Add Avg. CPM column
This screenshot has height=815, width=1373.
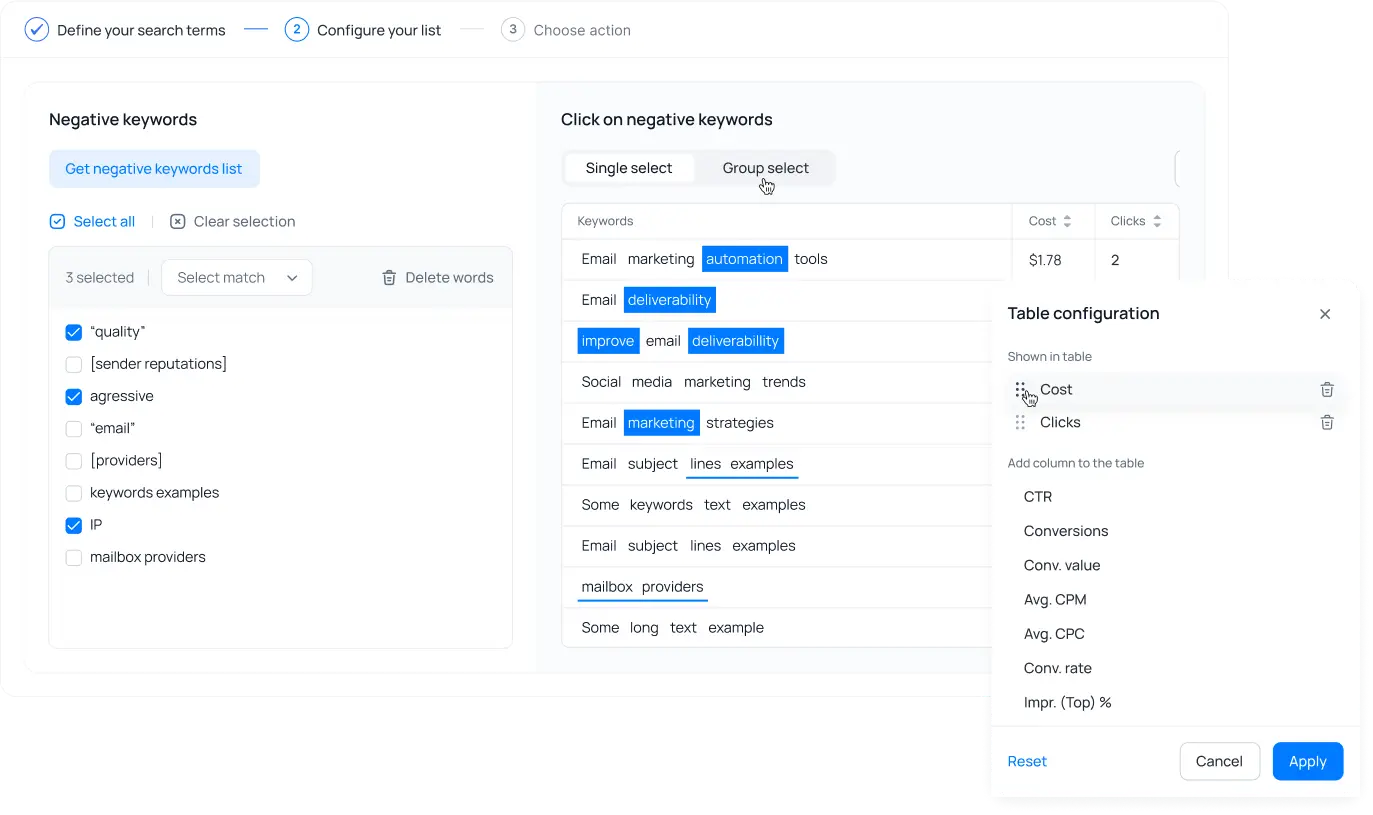[1055, 600]
